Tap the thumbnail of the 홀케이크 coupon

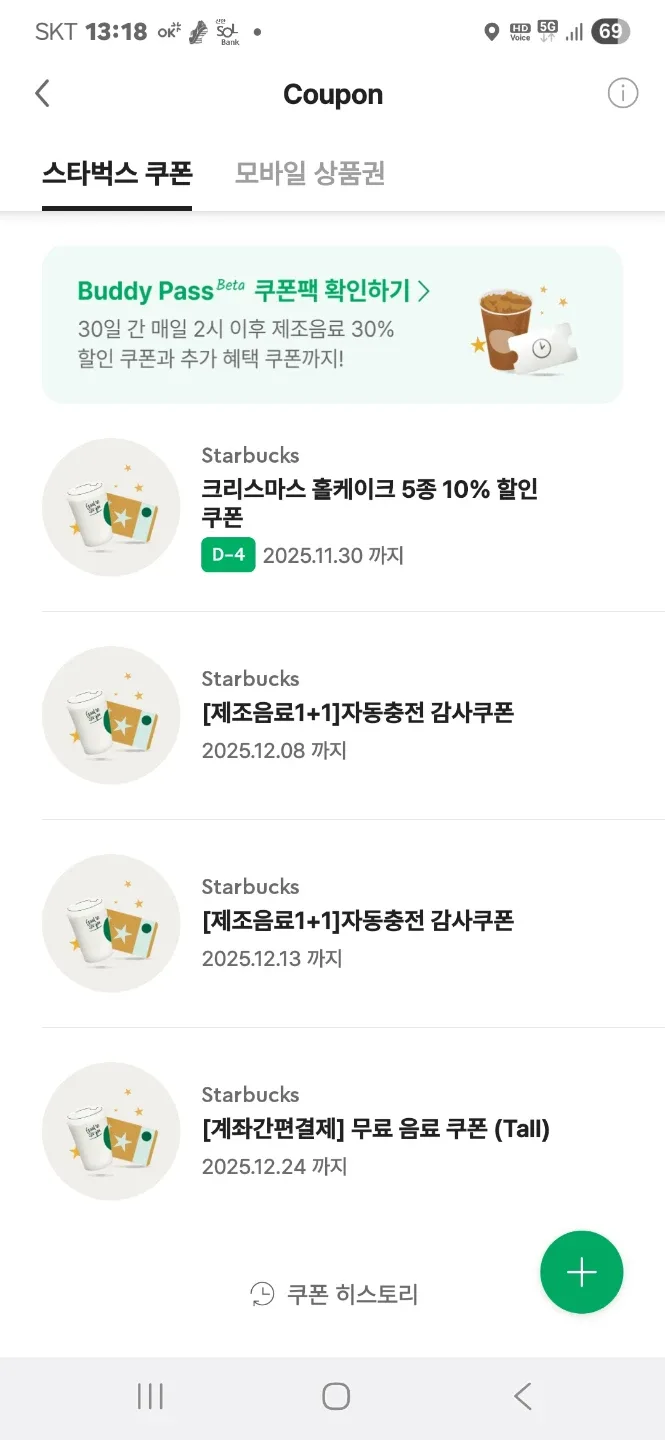tap(110, 507)
